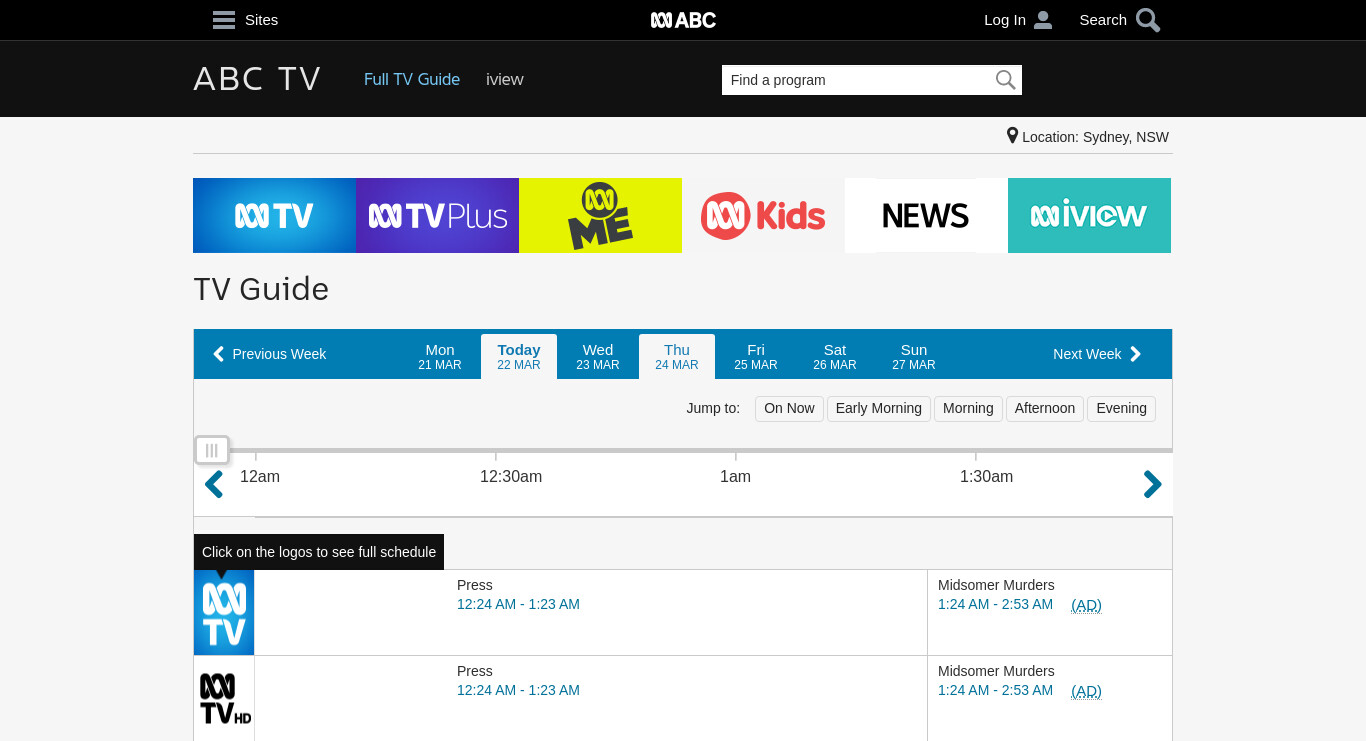Click 12:24 AM - 1:23 AM in ABC TV row
This screenshot has height=741, width=1366.
[x=518, y=604]
